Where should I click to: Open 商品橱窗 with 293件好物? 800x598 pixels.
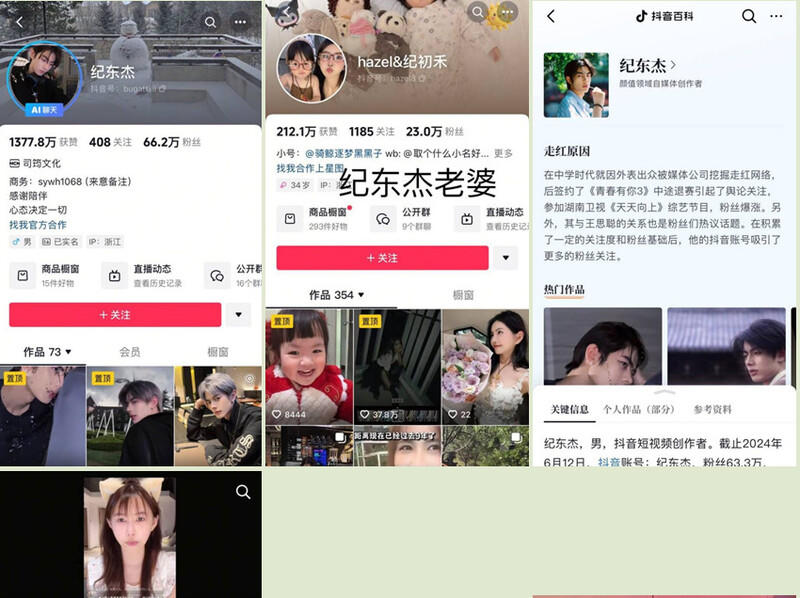pos(315,218)
